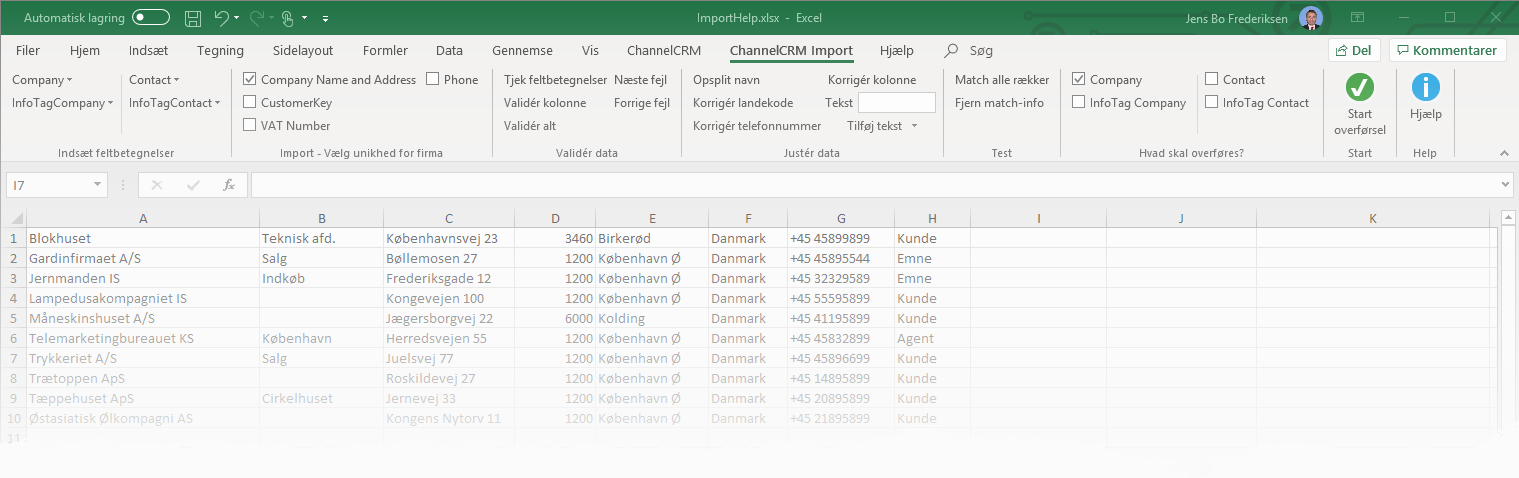Open the Company field label dropdown
Viewport: 1519px width, 478px height.
(42, 80)
